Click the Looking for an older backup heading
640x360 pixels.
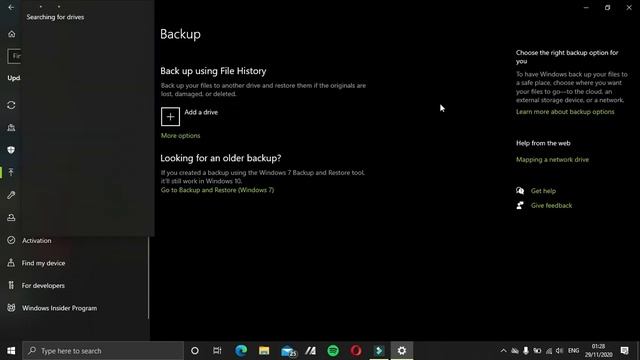pyautogui.click(x=220, y=158)
